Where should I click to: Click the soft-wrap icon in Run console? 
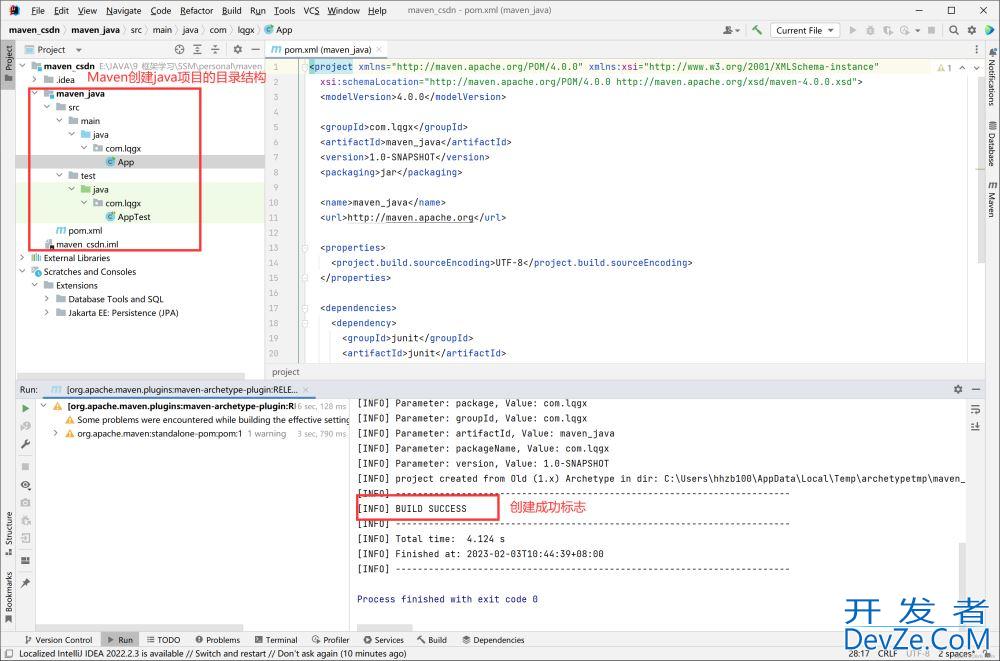975,409
